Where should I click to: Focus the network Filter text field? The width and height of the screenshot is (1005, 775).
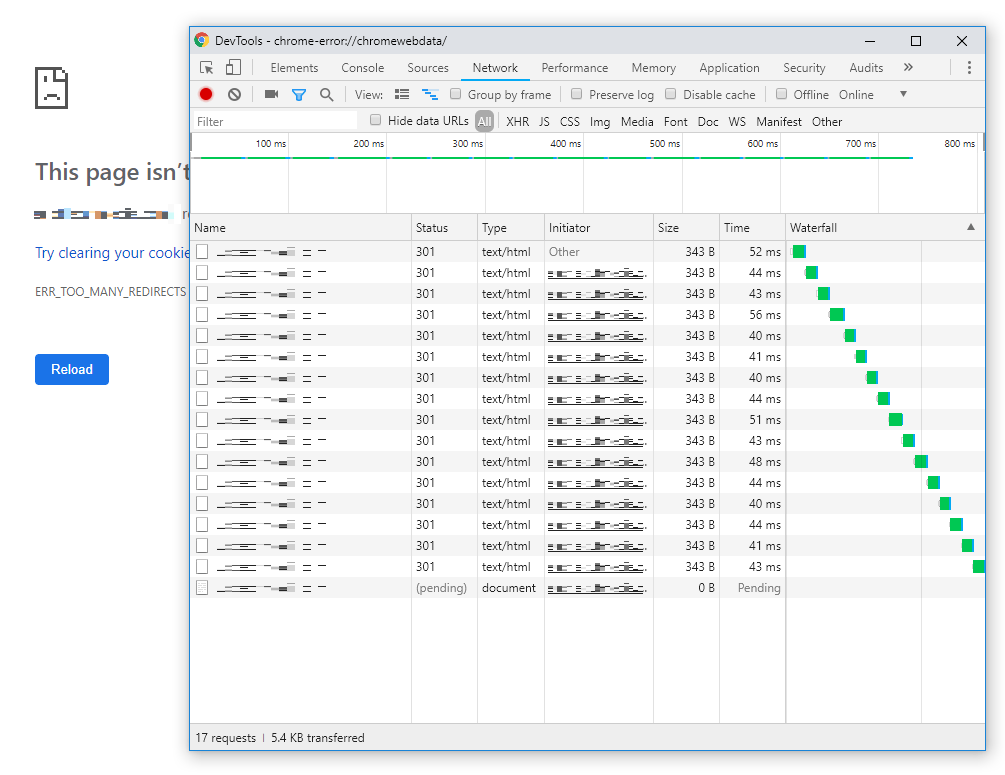point(274,121)
